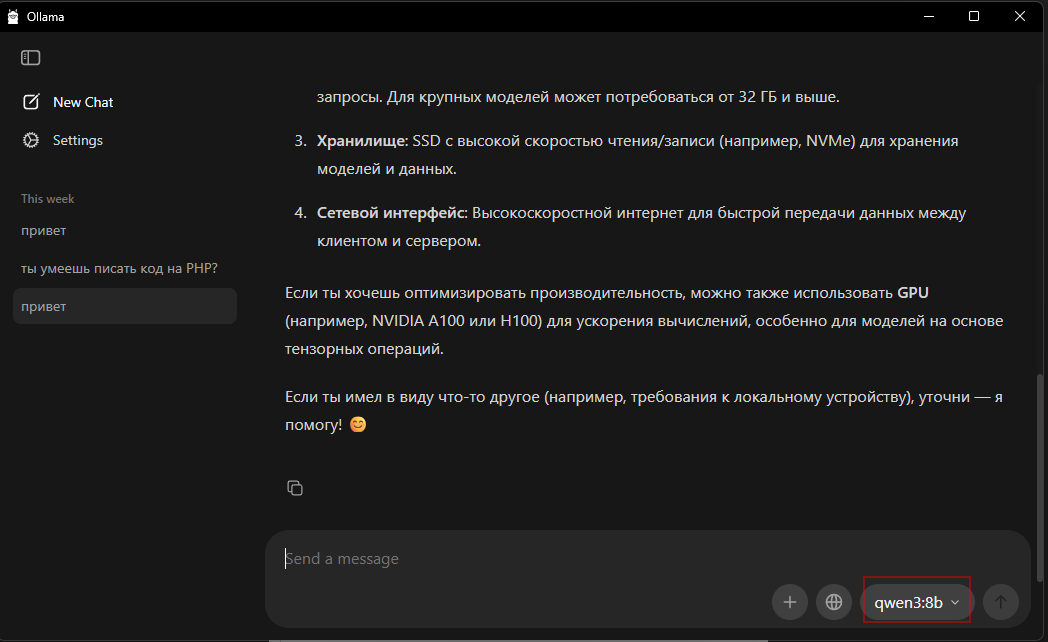1048x642 pixels.
Task: Open "ты умеешь писать код на PHP?" chat
Action: point(119,269)
